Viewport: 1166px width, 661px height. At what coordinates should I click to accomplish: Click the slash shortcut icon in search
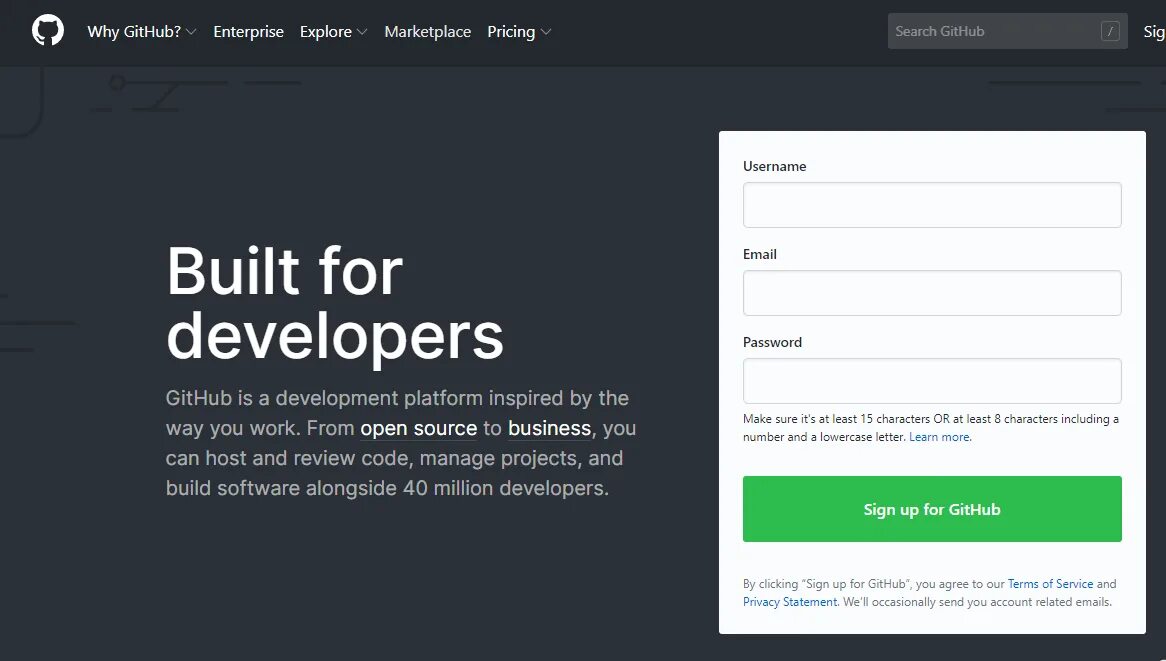1109,31
